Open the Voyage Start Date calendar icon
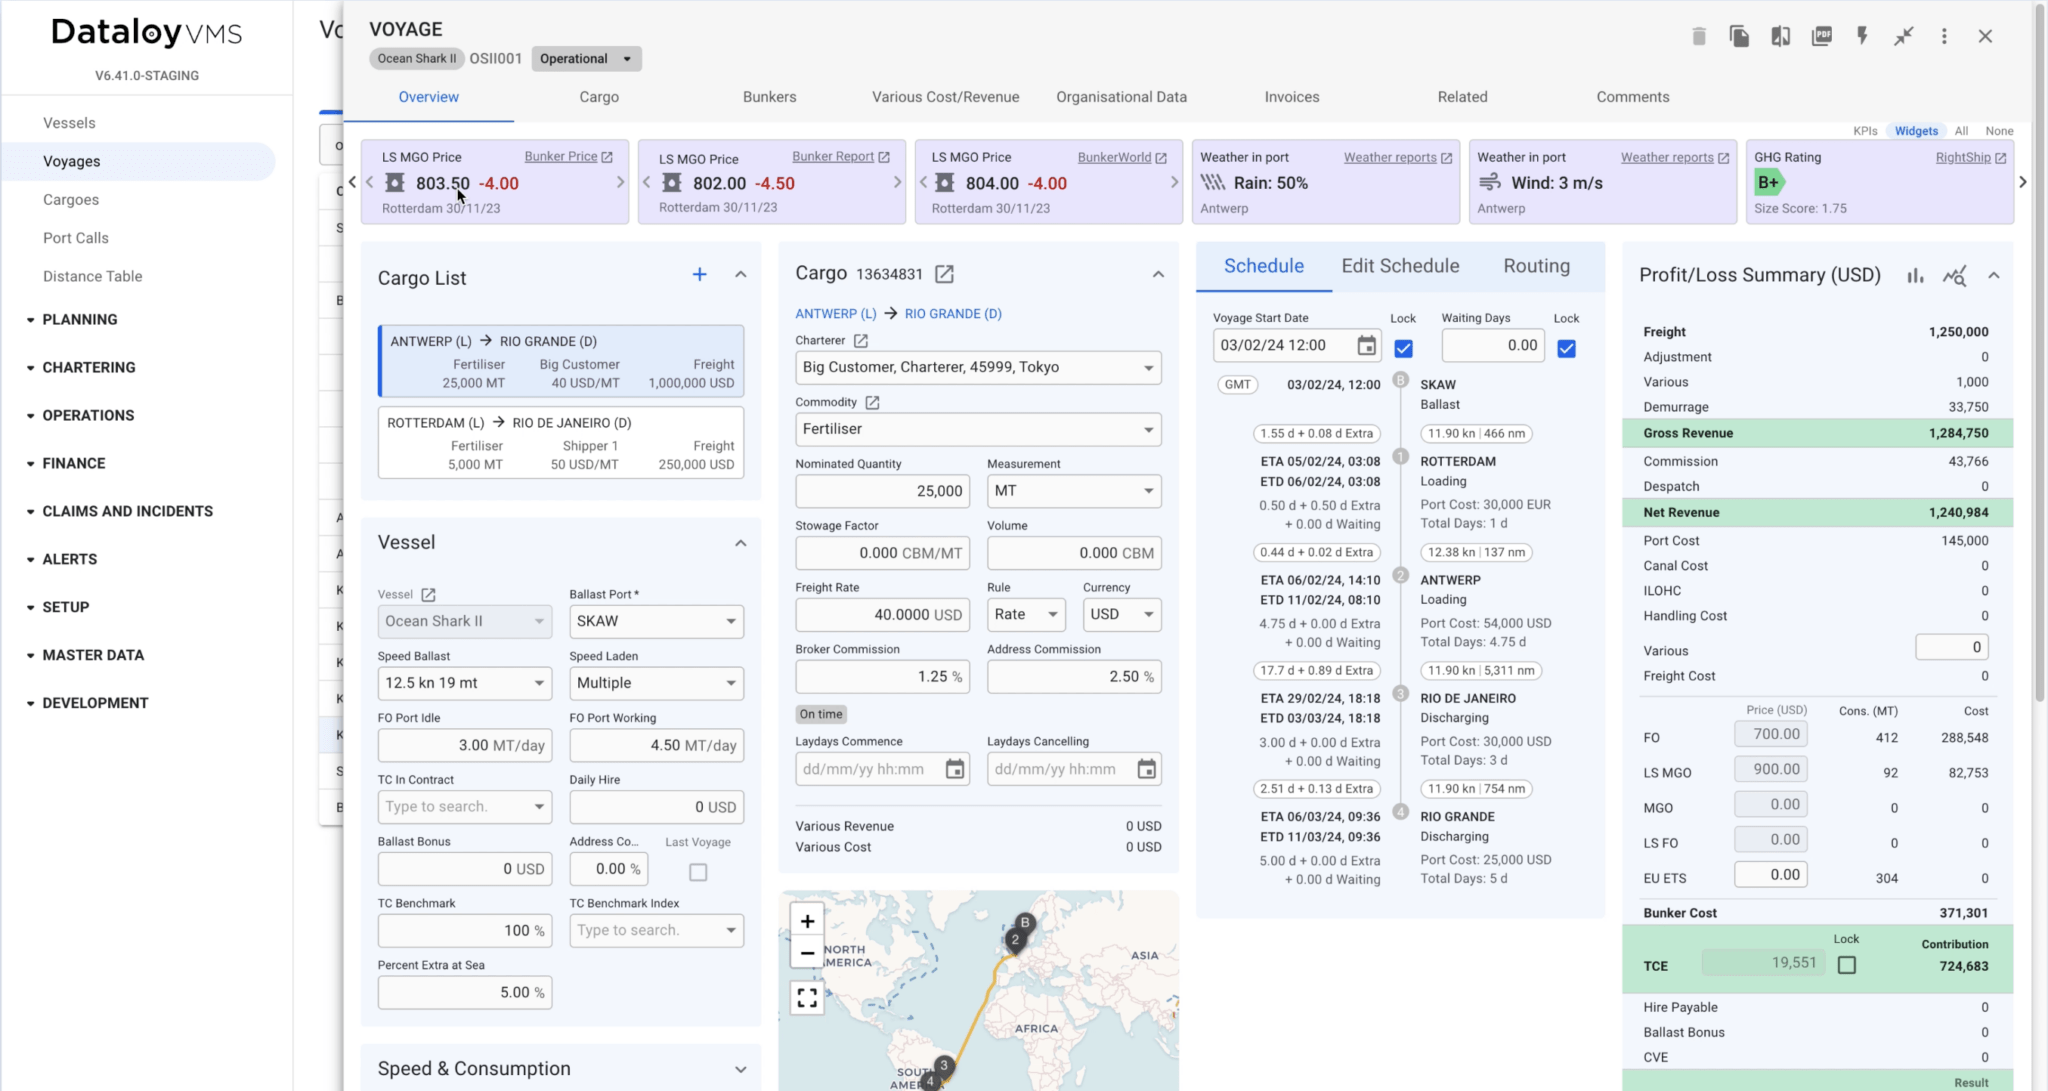Viewport: 2048px width, 1091px height. [x=1366, y=345]
